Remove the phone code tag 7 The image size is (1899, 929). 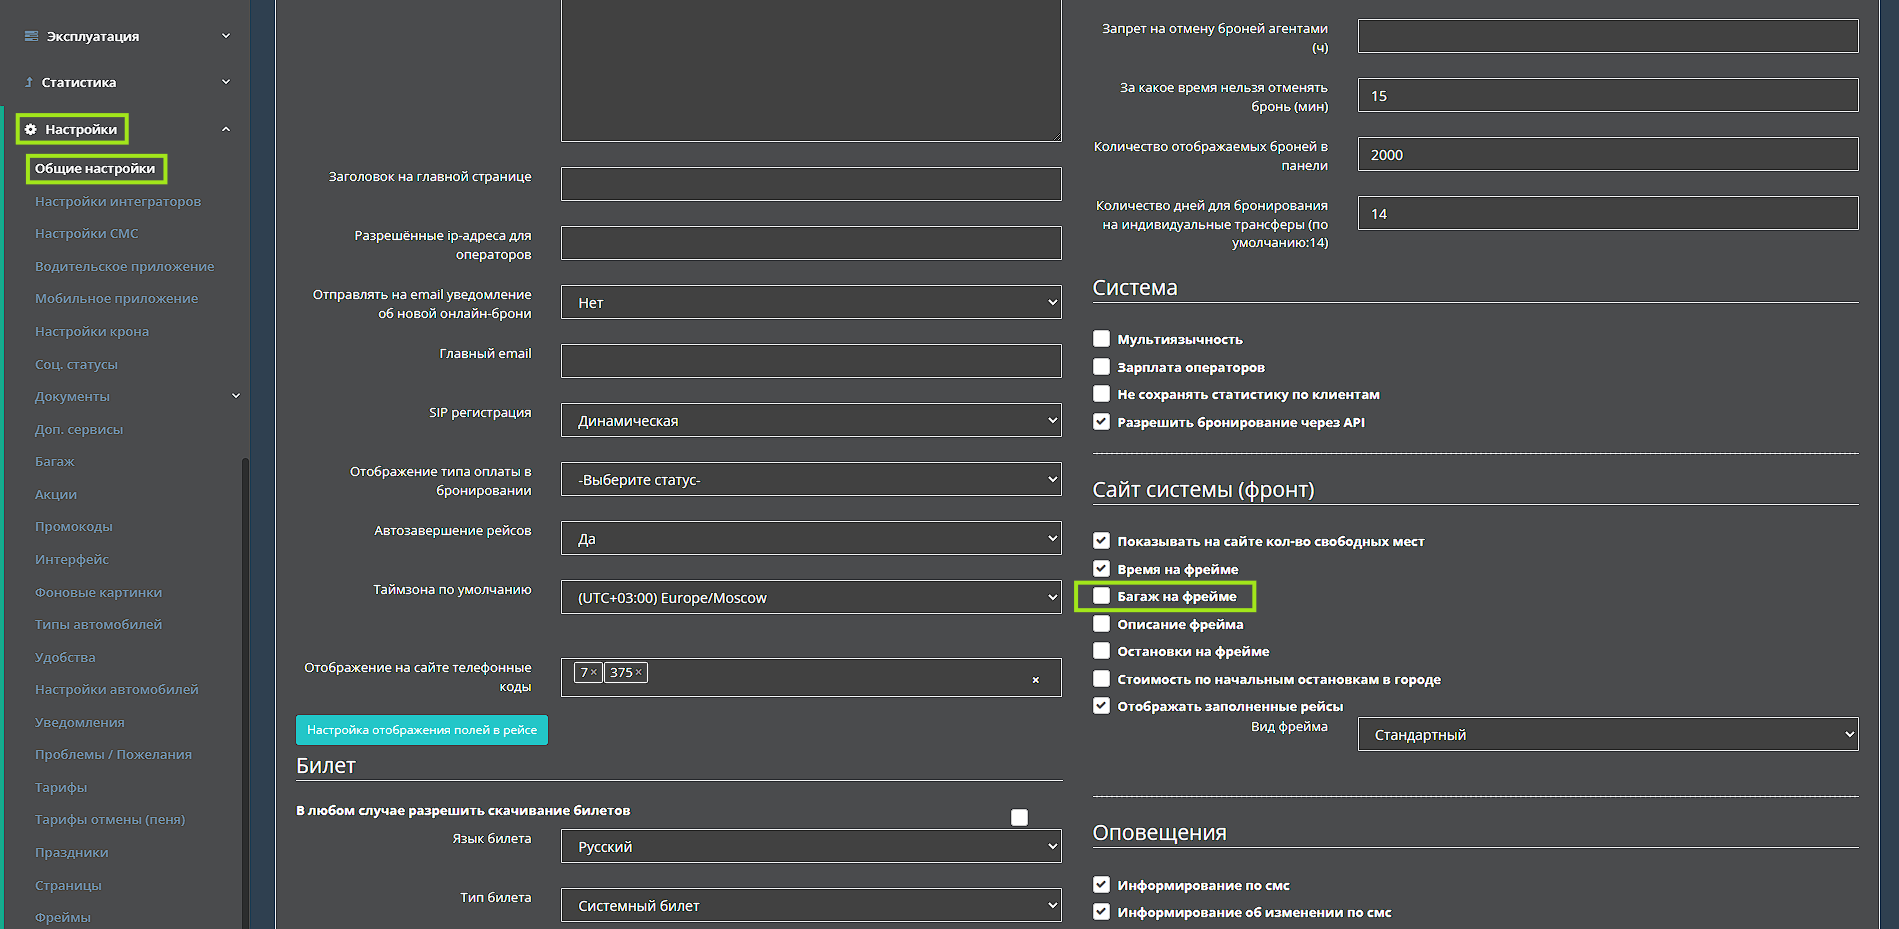[594, 672]
